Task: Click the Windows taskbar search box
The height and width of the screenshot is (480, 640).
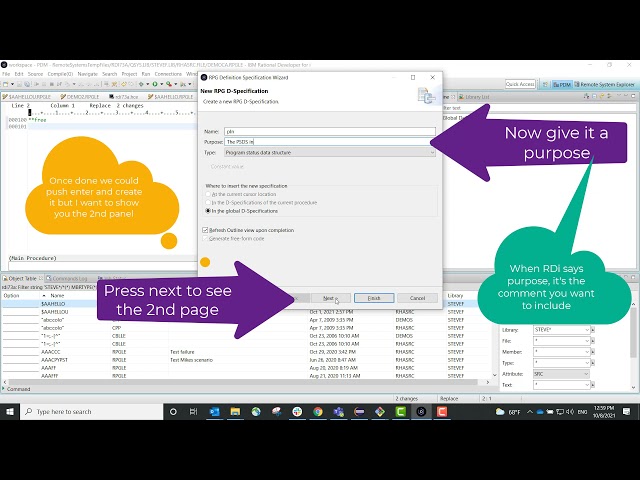Action: pyautogui.click(x=92, y=412)
